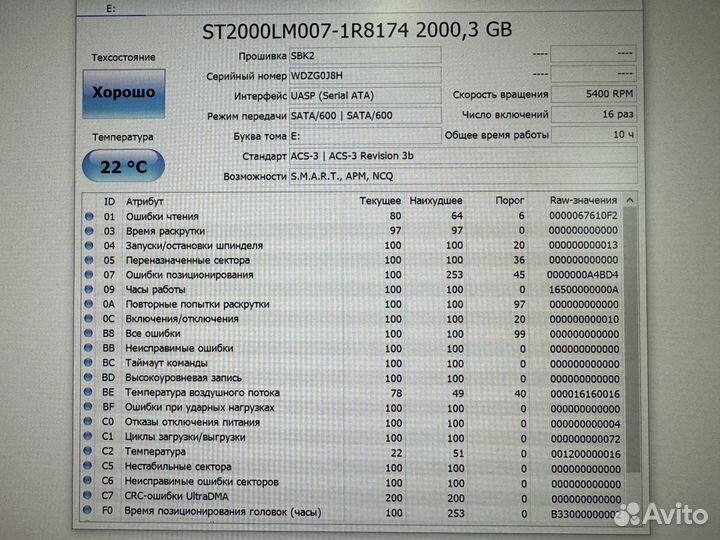Click the serial number field WDZG0J8H

pos(365,75)
